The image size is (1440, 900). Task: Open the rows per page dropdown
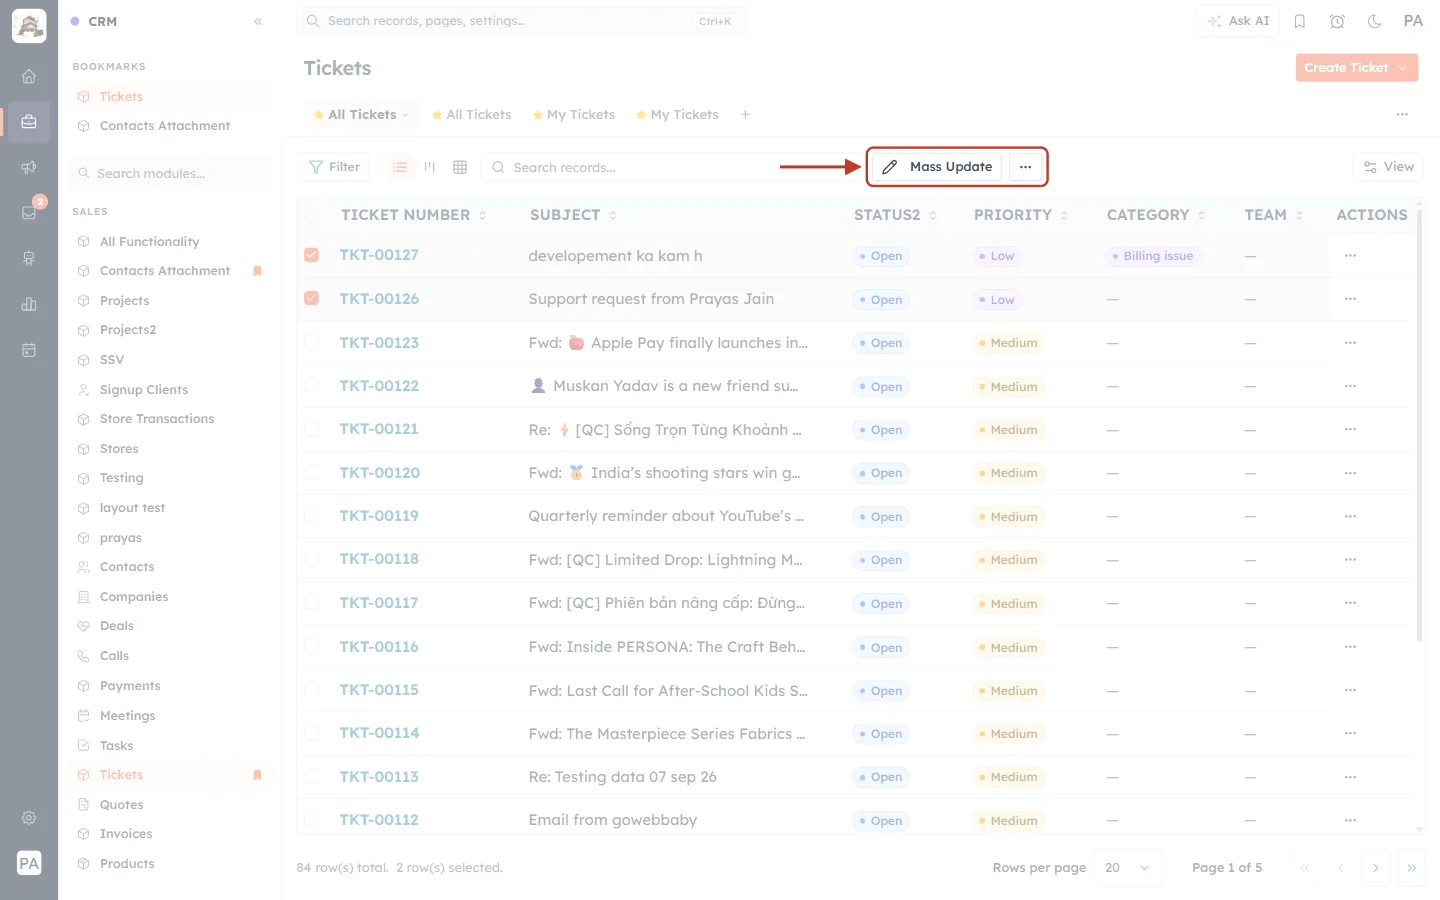point(1127,868)
